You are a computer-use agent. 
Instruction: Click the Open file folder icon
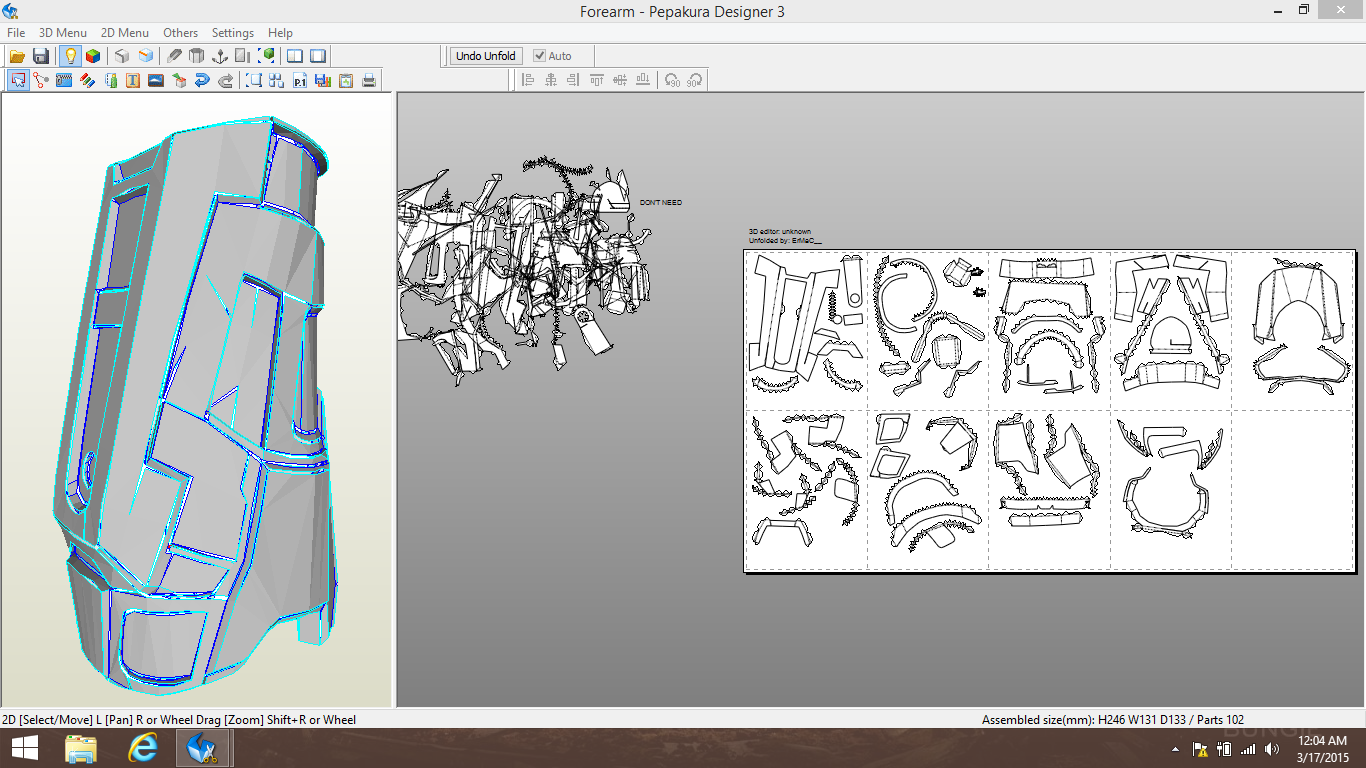[17, 56]
